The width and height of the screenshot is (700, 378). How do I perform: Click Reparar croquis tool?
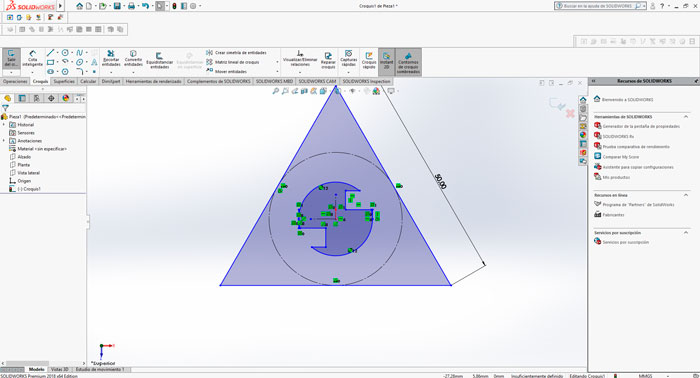(x=328, y=60)
